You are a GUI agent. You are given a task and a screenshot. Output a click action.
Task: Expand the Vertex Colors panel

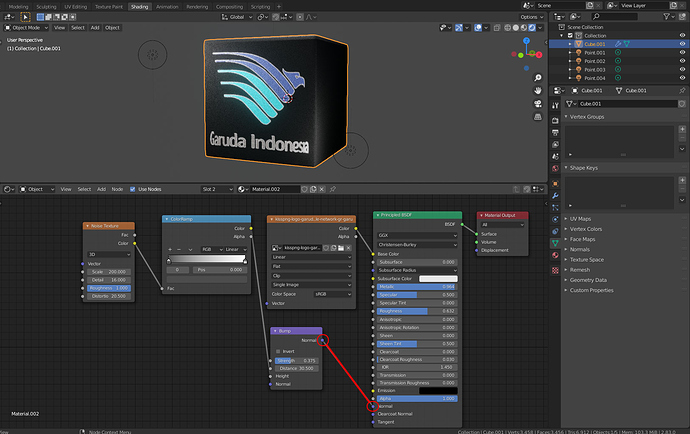(x=585, y=229)
